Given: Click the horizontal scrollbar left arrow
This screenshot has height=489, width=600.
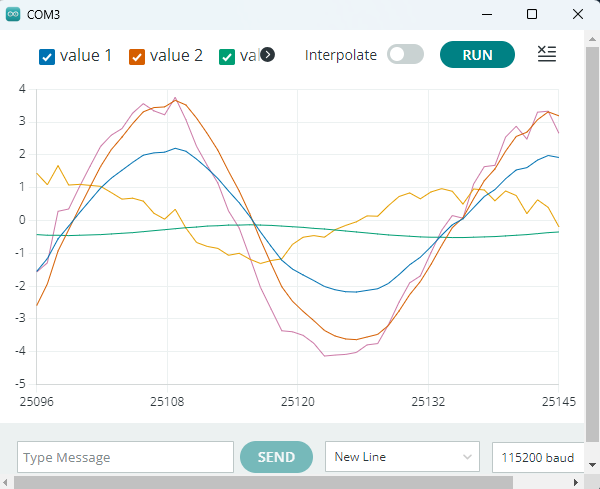Looking at the screenshot, I should tap(7, 482).
